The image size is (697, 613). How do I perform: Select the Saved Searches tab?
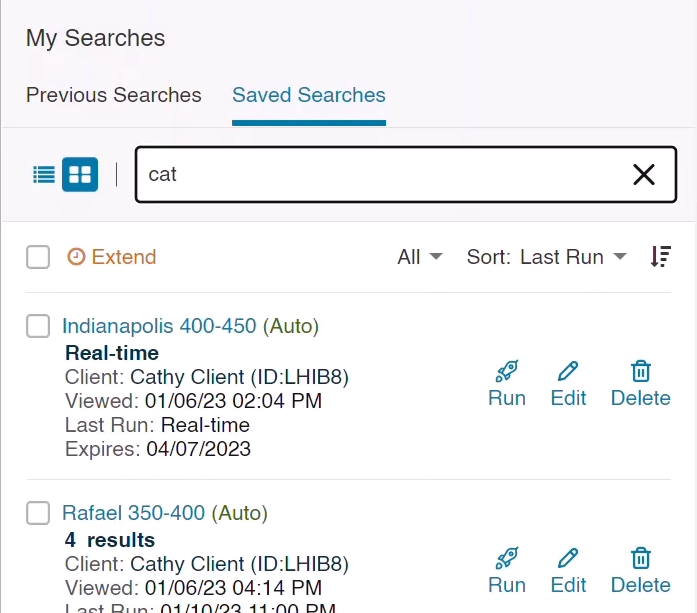(309, 95)
